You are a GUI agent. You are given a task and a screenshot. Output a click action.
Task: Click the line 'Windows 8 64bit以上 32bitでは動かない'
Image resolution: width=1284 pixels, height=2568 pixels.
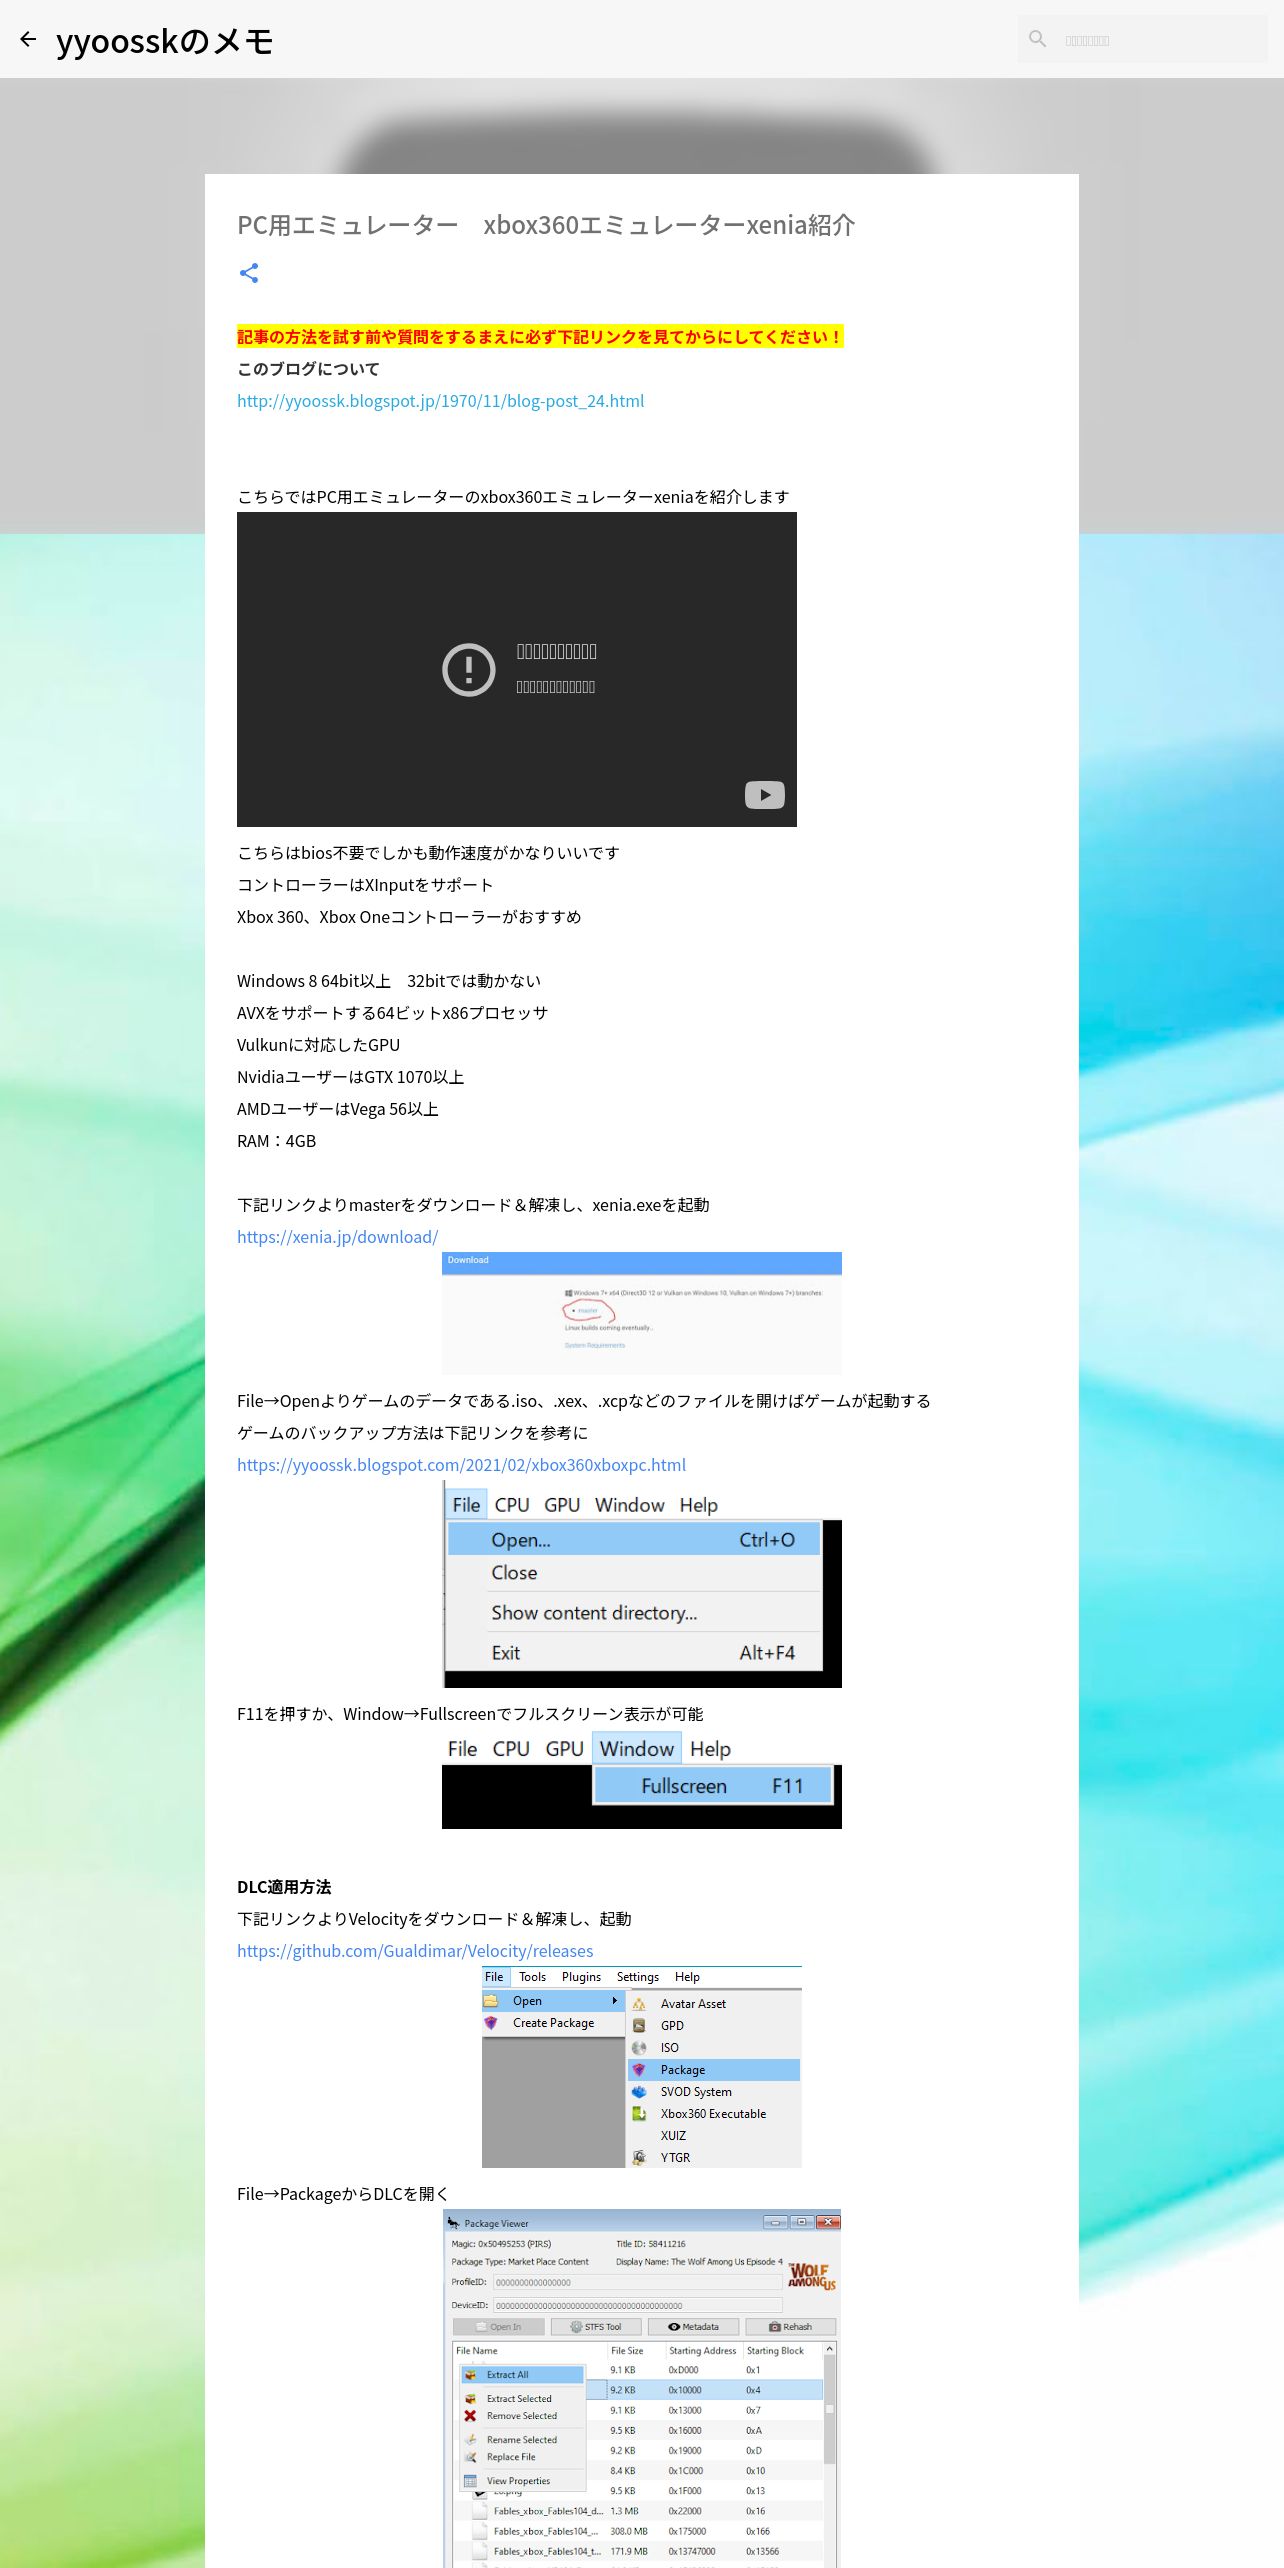(x=389, y=981)
